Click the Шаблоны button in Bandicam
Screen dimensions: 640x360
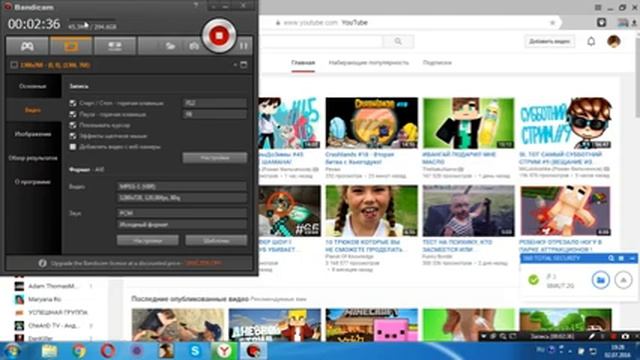pyautogui.click(x=216, y=240)
